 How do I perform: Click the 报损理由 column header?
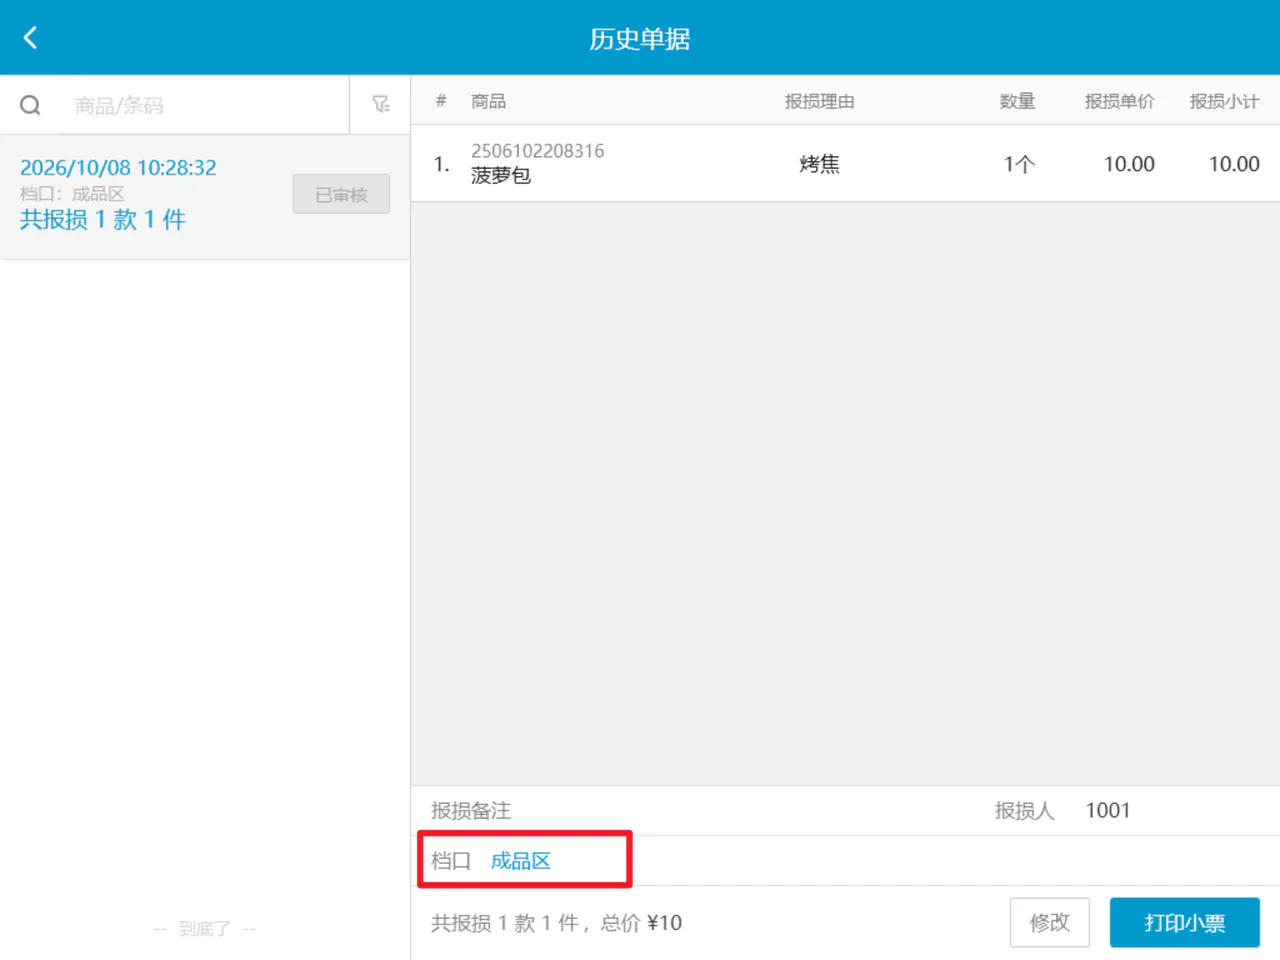pos(820,101)
